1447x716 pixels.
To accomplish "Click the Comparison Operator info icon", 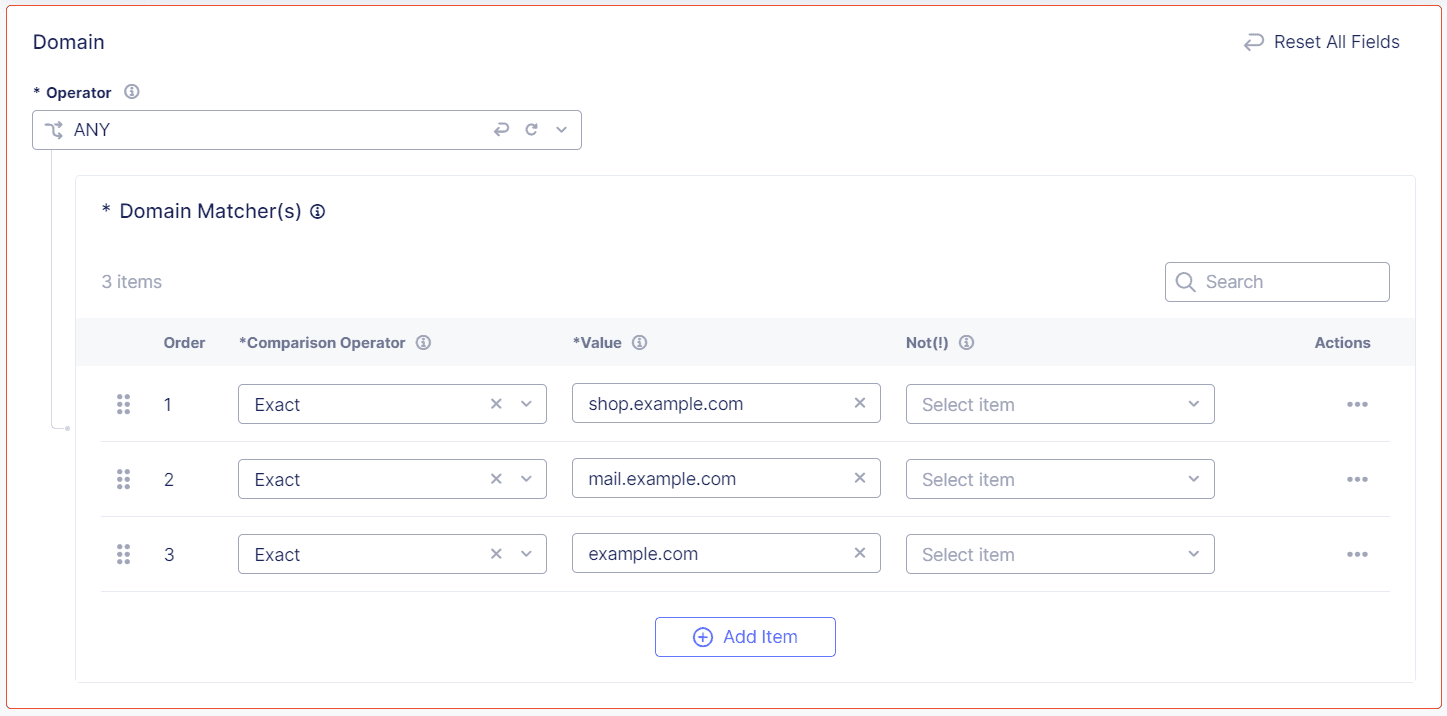I will point(423,343).
